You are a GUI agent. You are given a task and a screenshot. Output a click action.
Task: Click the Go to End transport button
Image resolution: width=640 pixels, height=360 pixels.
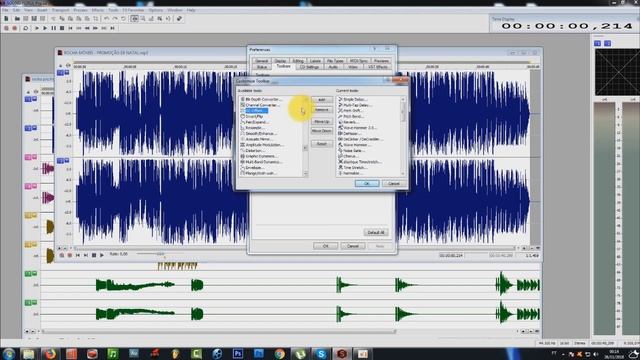tap(112, 28)
